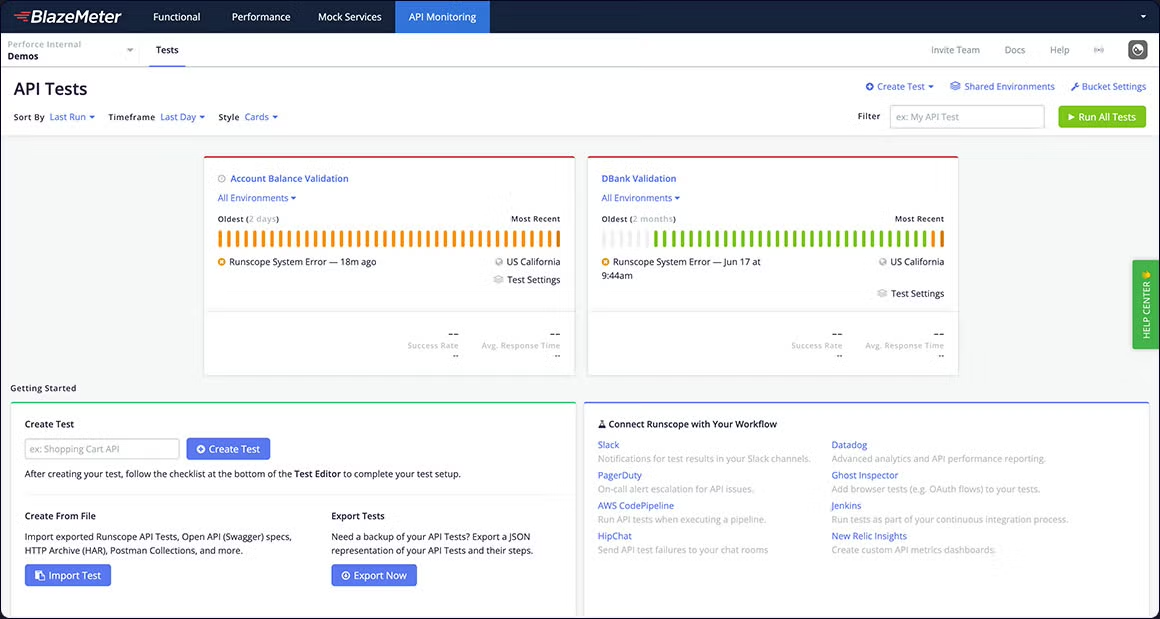Click Test Settings in DBank Validation card
Viewport: 1160px width, 619px height.
(917, 294)
